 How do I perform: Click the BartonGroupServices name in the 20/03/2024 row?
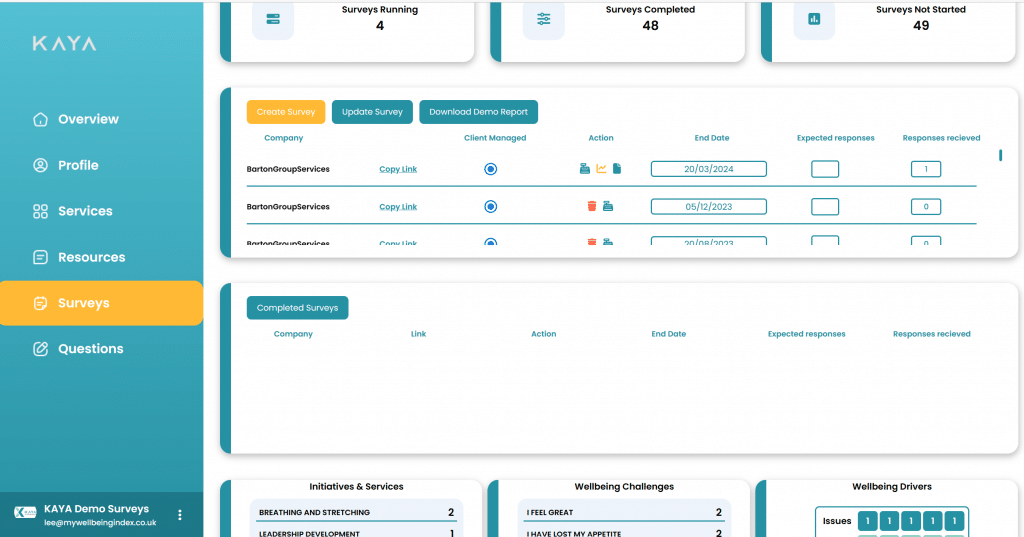(288, 169)
